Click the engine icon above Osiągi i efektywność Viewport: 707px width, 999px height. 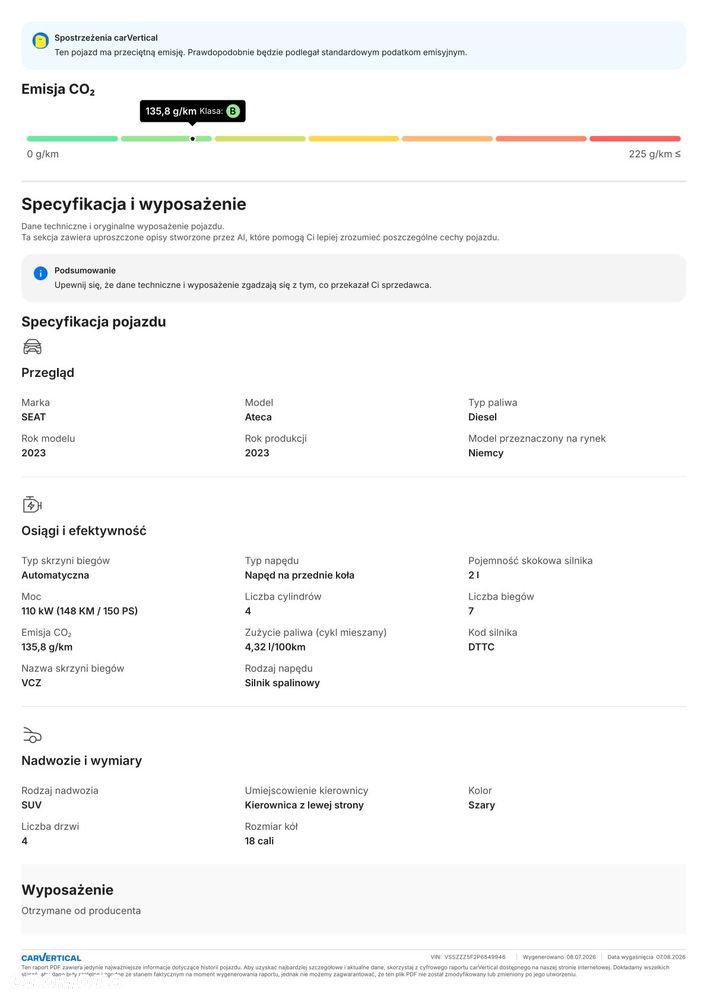(32, 505)
